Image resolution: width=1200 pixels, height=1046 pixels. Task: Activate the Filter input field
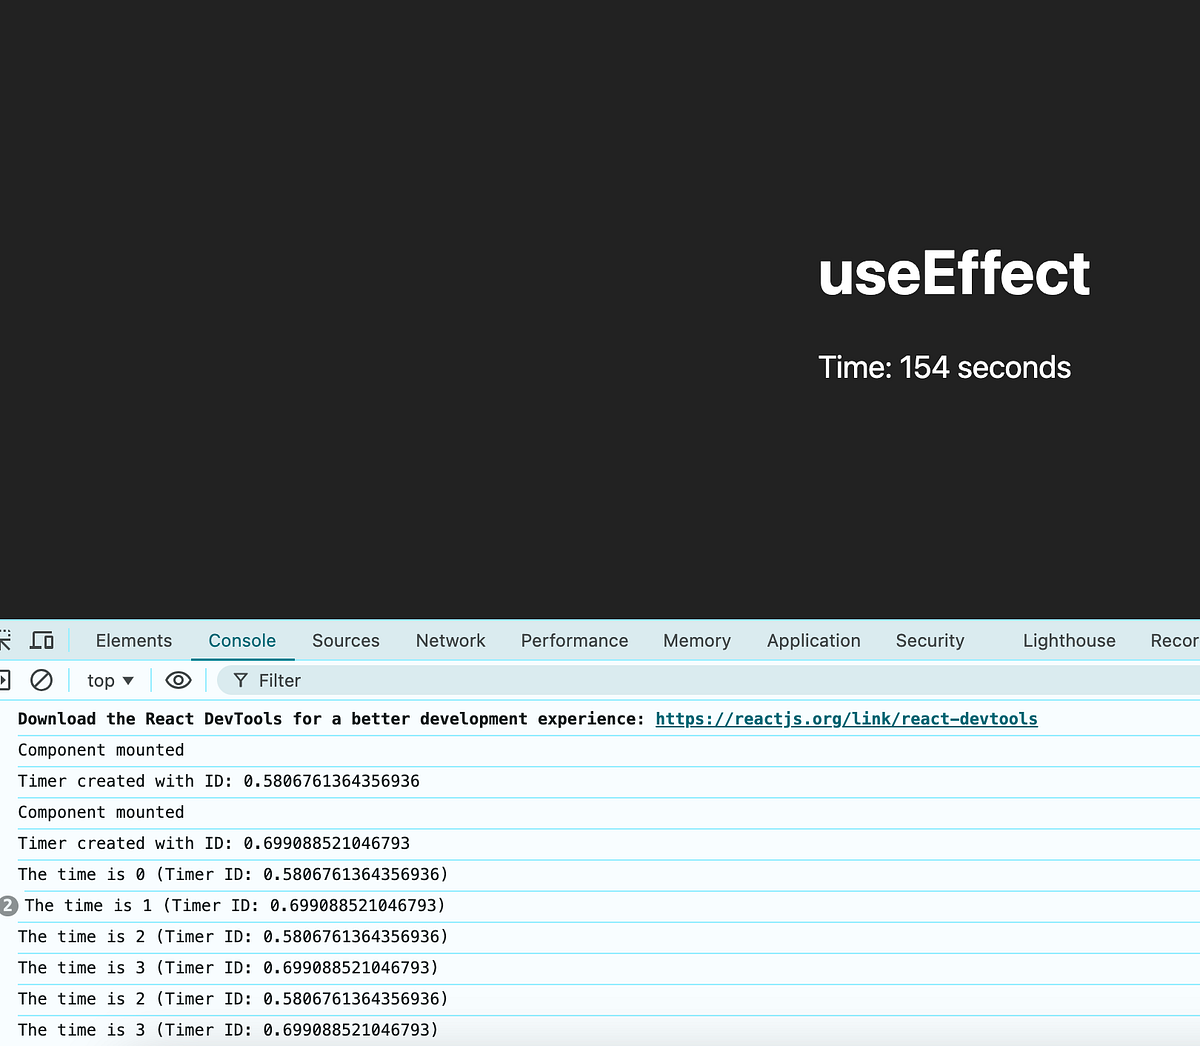(300, 680)
